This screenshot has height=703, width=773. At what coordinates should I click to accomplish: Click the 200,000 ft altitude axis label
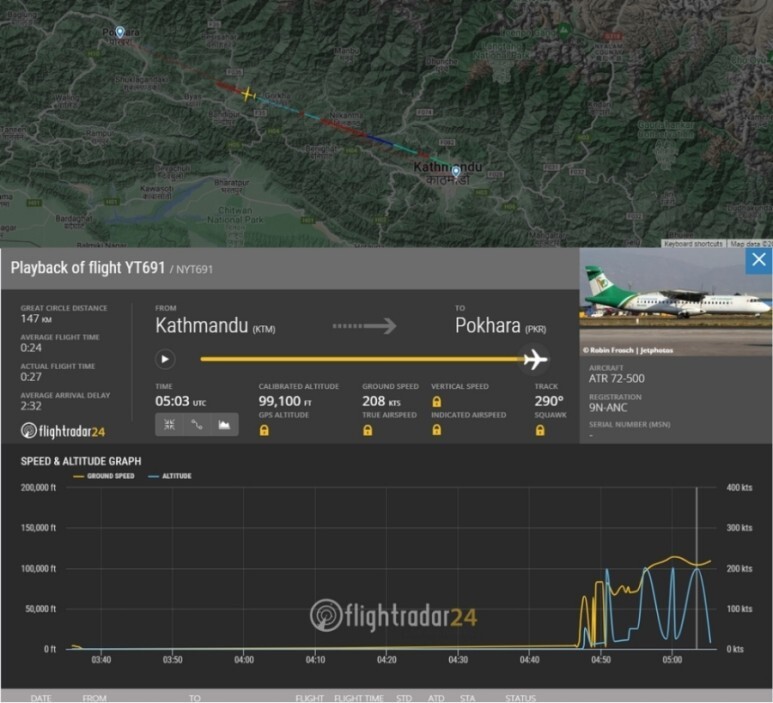(x=38, y=488)
